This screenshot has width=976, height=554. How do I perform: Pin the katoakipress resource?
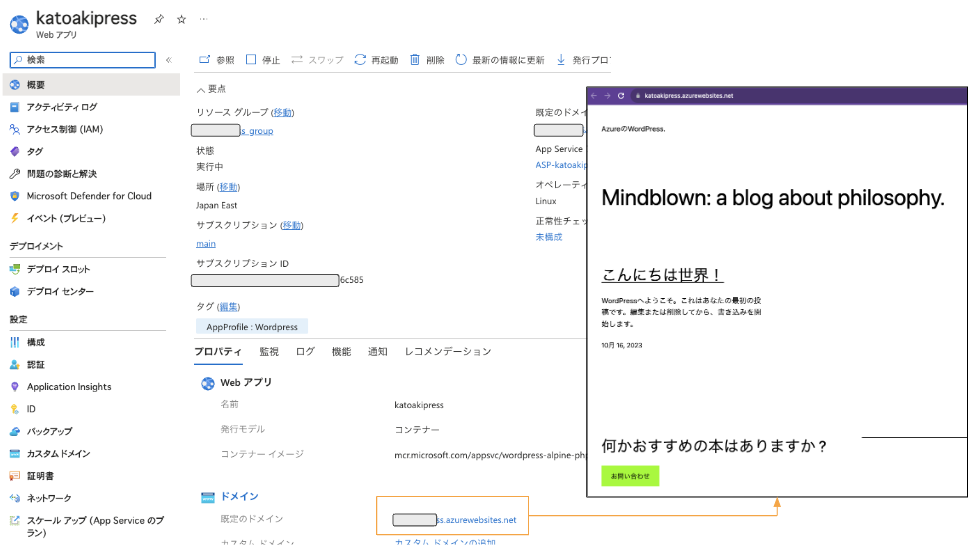click(159, 19)
